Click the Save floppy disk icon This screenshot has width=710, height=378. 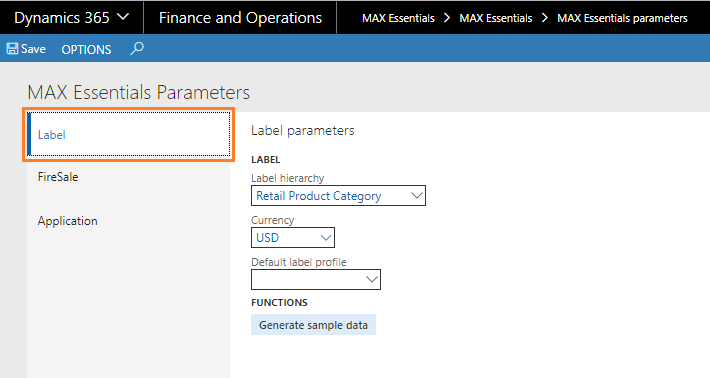tap(12, 49)
